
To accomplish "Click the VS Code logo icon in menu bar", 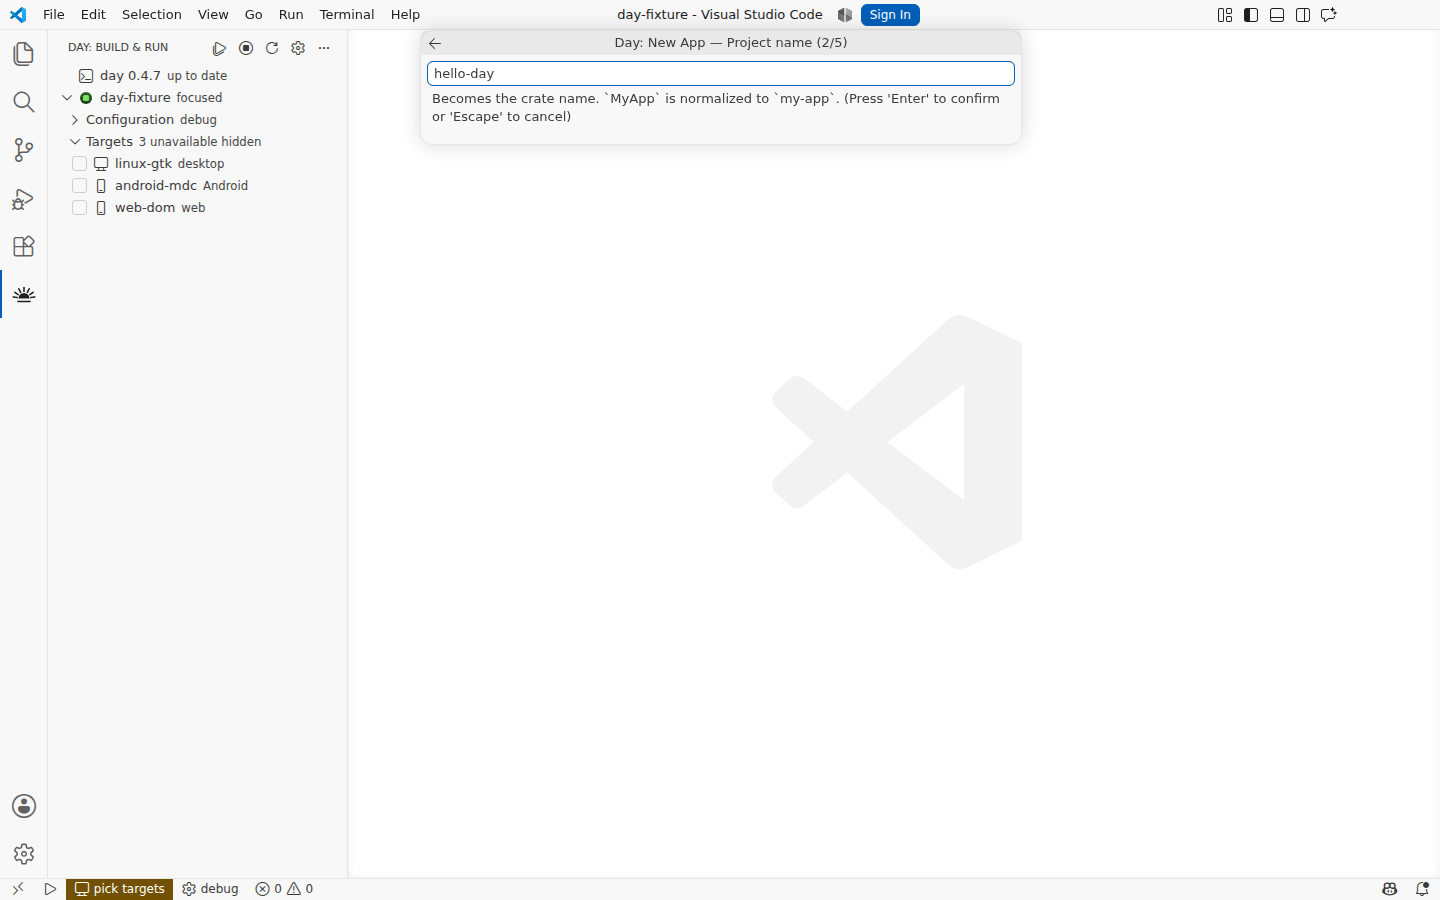I will (x=18, y=15).
